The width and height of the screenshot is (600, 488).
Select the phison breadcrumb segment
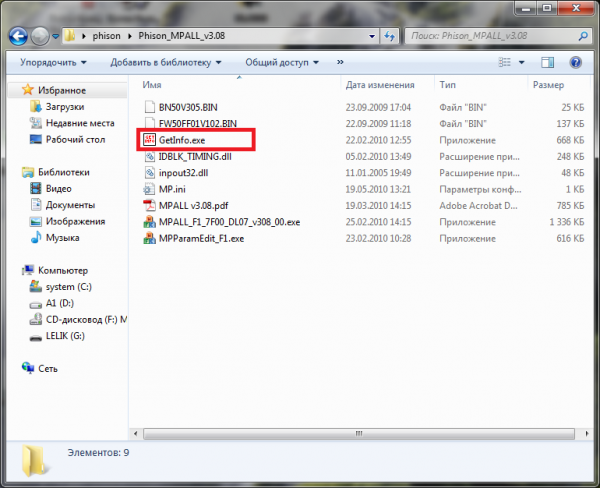[x=106, y=36]
